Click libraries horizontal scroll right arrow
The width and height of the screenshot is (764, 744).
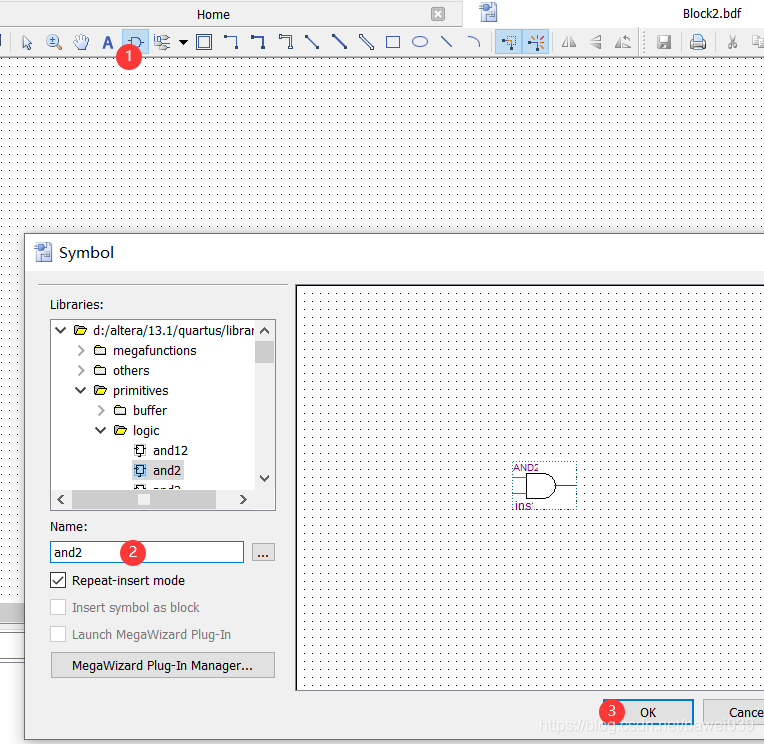click(243, 499)
